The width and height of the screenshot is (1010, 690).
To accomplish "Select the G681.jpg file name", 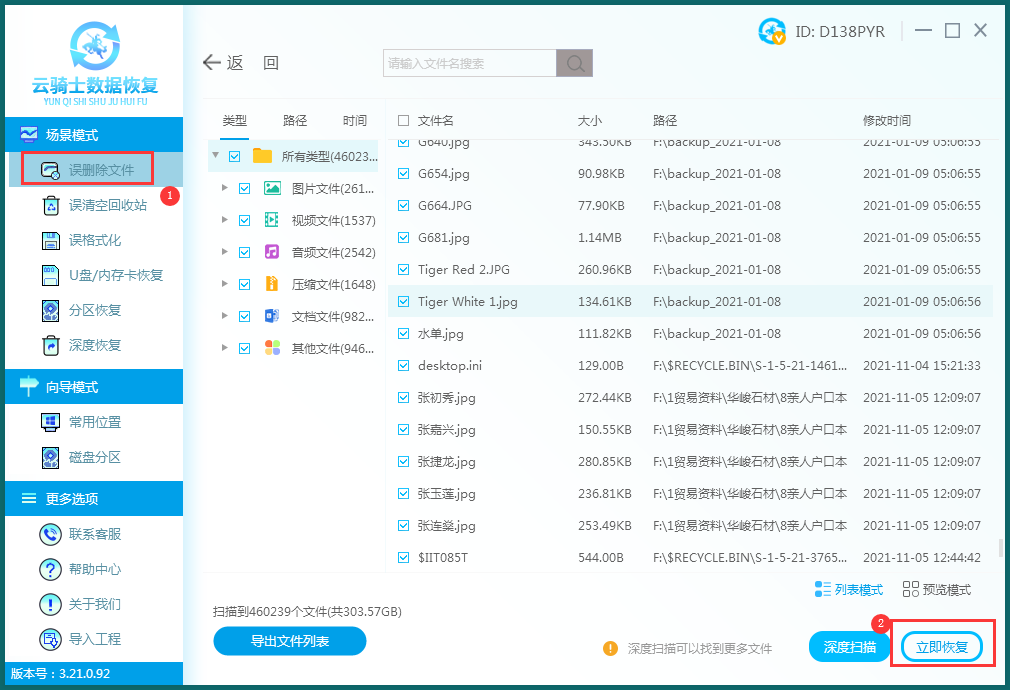I will [444, 238].
